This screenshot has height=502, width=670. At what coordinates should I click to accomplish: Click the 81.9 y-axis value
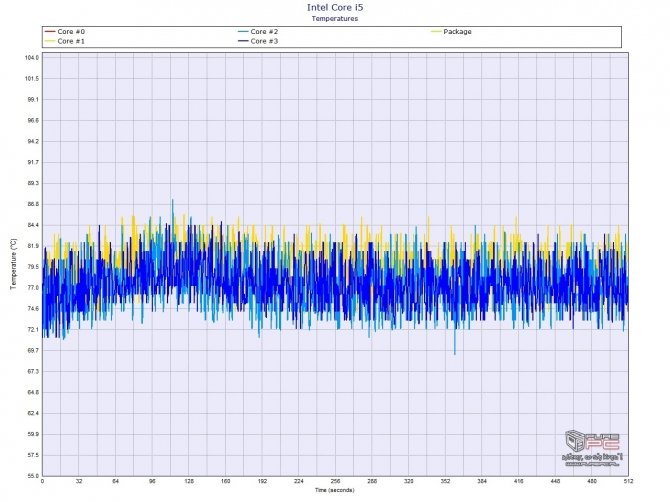click(32, 246)
